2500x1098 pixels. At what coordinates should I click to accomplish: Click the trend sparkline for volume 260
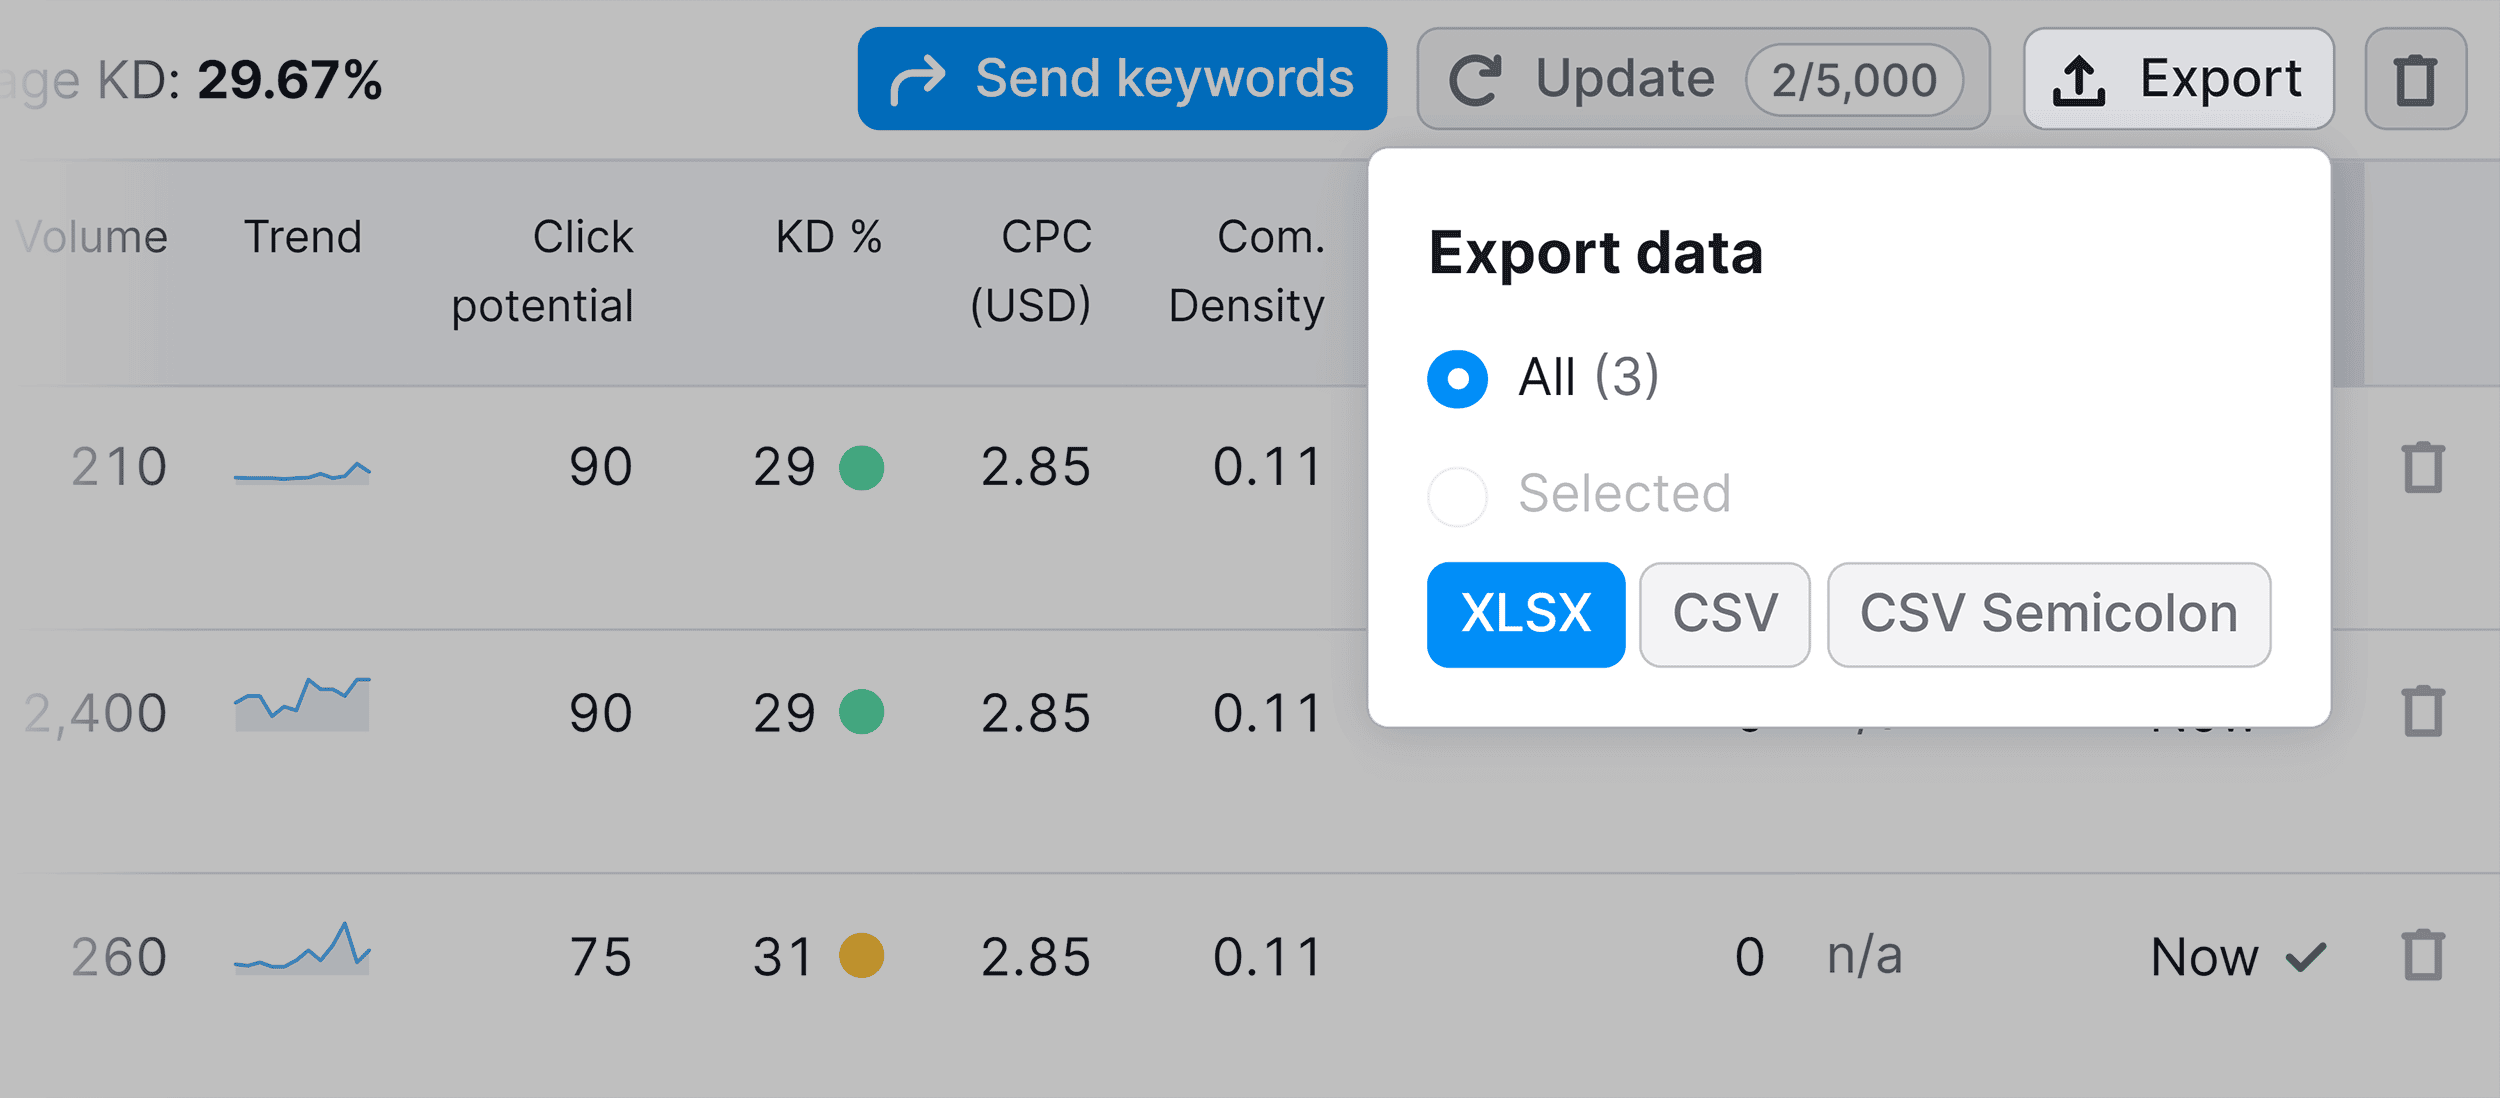(x=302, y=948)
